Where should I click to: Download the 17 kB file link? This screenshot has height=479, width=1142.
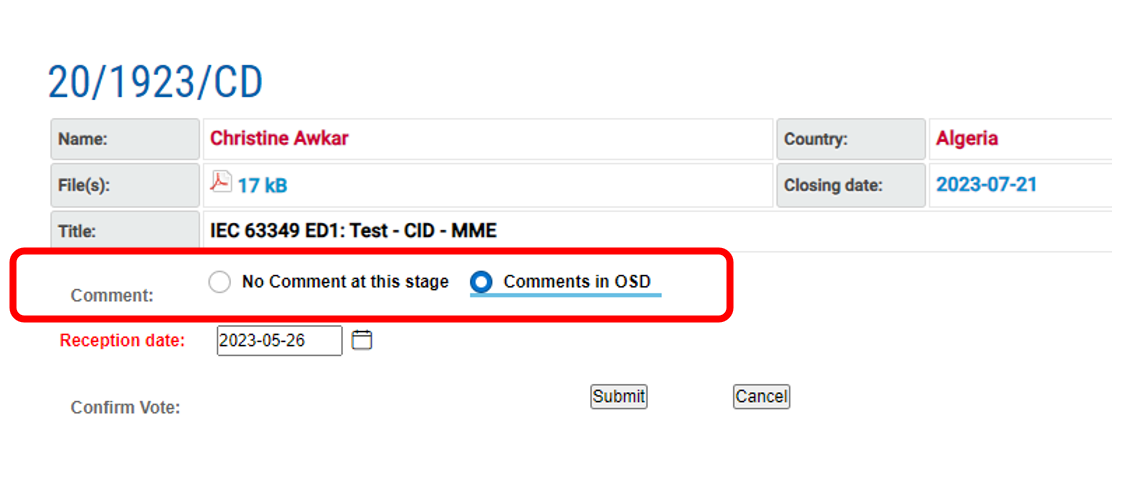coord(262,185)
